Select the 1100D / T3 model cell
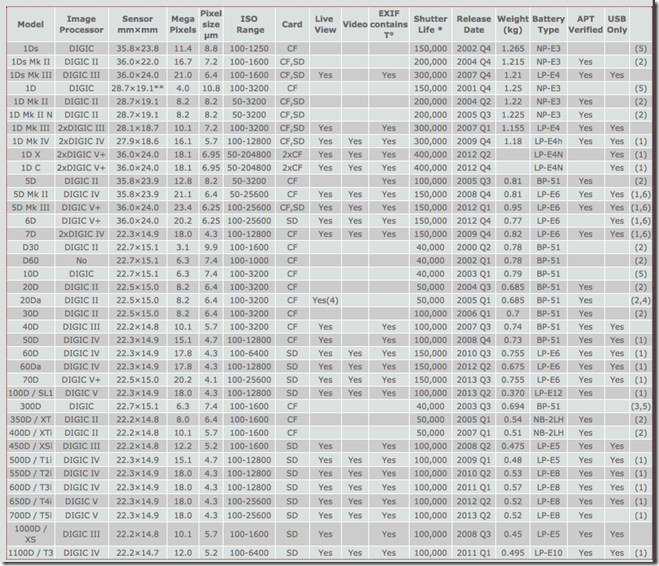This screenshot has height=566, width=659. (x=31, y=553)
